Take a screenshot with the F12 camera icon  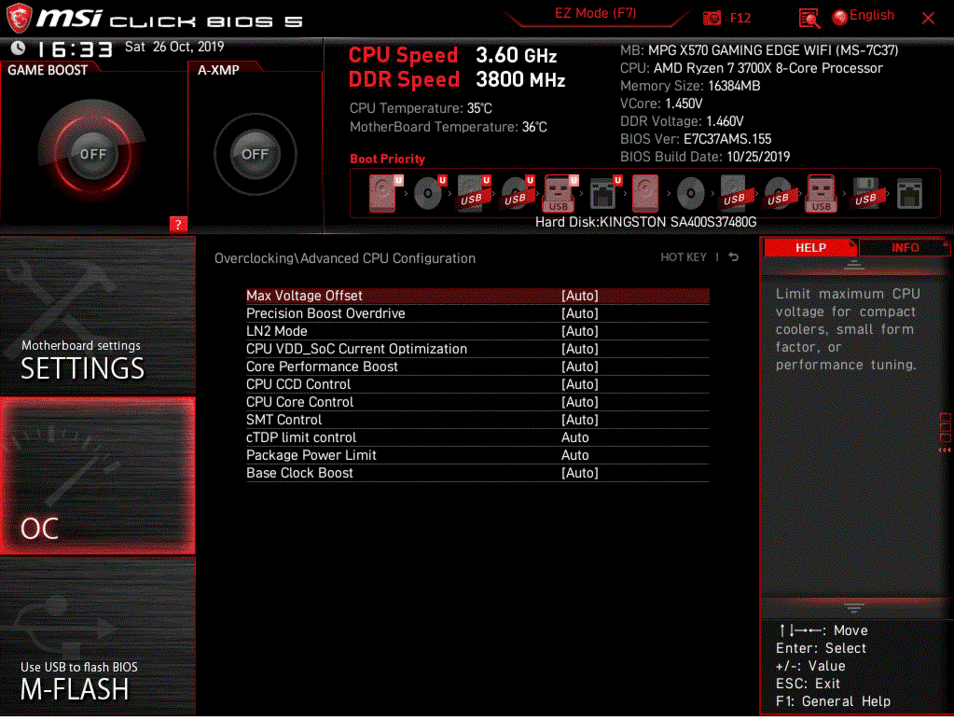click(712, 18)
